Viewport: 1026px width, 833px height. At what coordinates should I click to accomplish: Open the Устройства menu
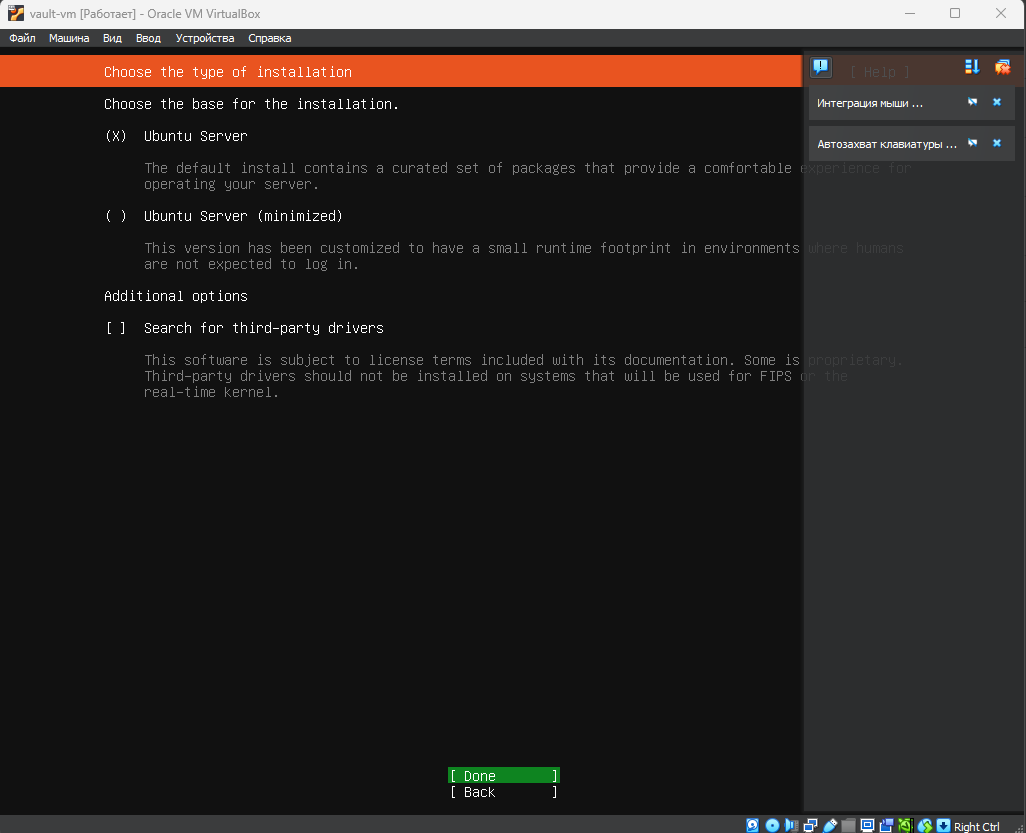pos(205,38)
